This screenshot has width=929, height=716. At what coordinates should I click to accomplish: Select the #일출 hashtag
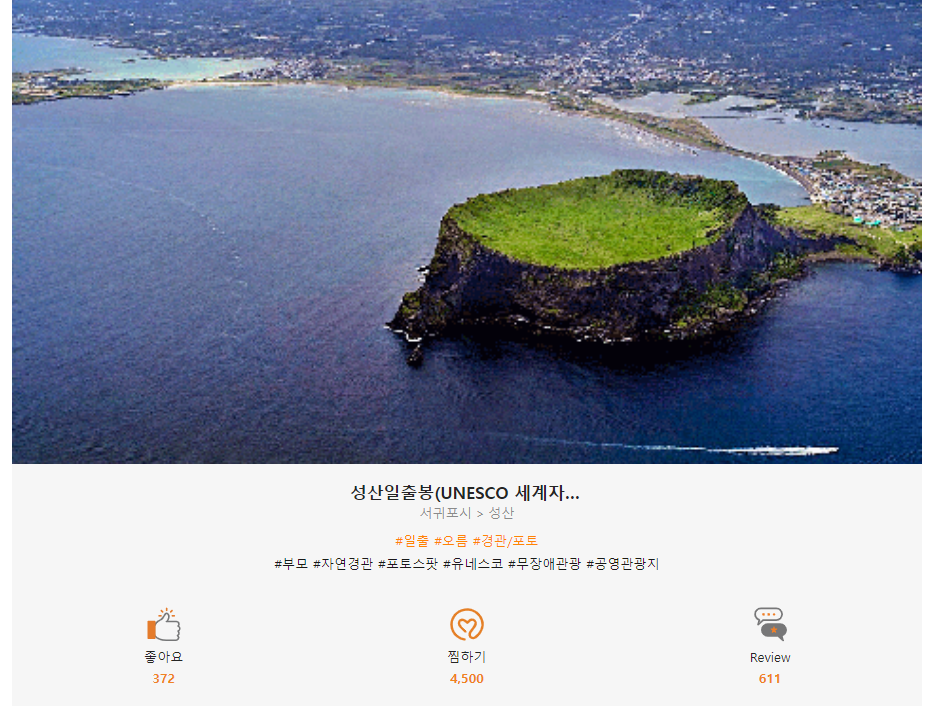[x=412, y=541]
